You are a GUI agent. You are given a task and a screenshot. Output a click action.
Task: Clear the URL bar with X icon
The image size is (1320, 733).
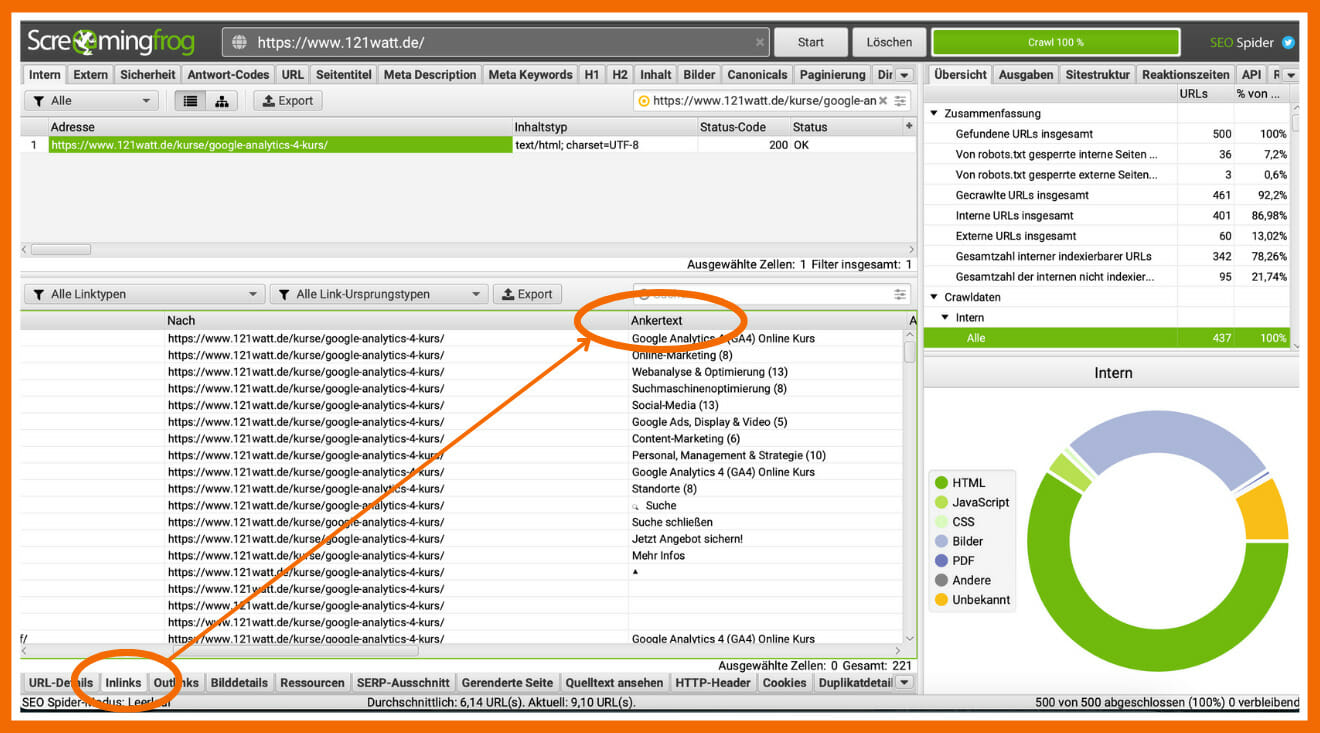click(x=760, y=43)
